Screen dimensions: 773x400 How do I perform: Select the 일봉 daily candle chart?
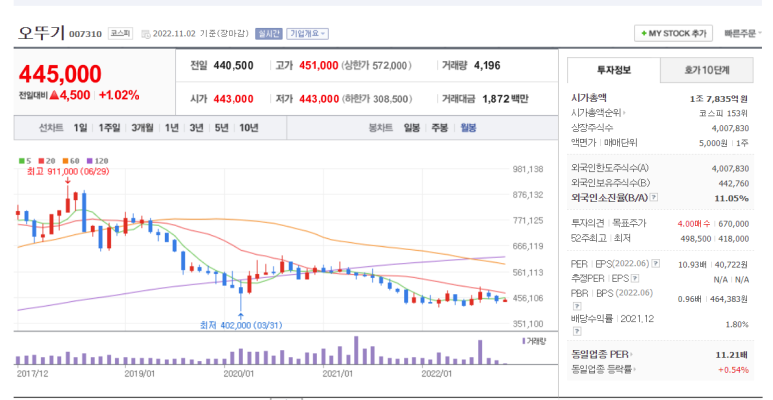[412, 128]
